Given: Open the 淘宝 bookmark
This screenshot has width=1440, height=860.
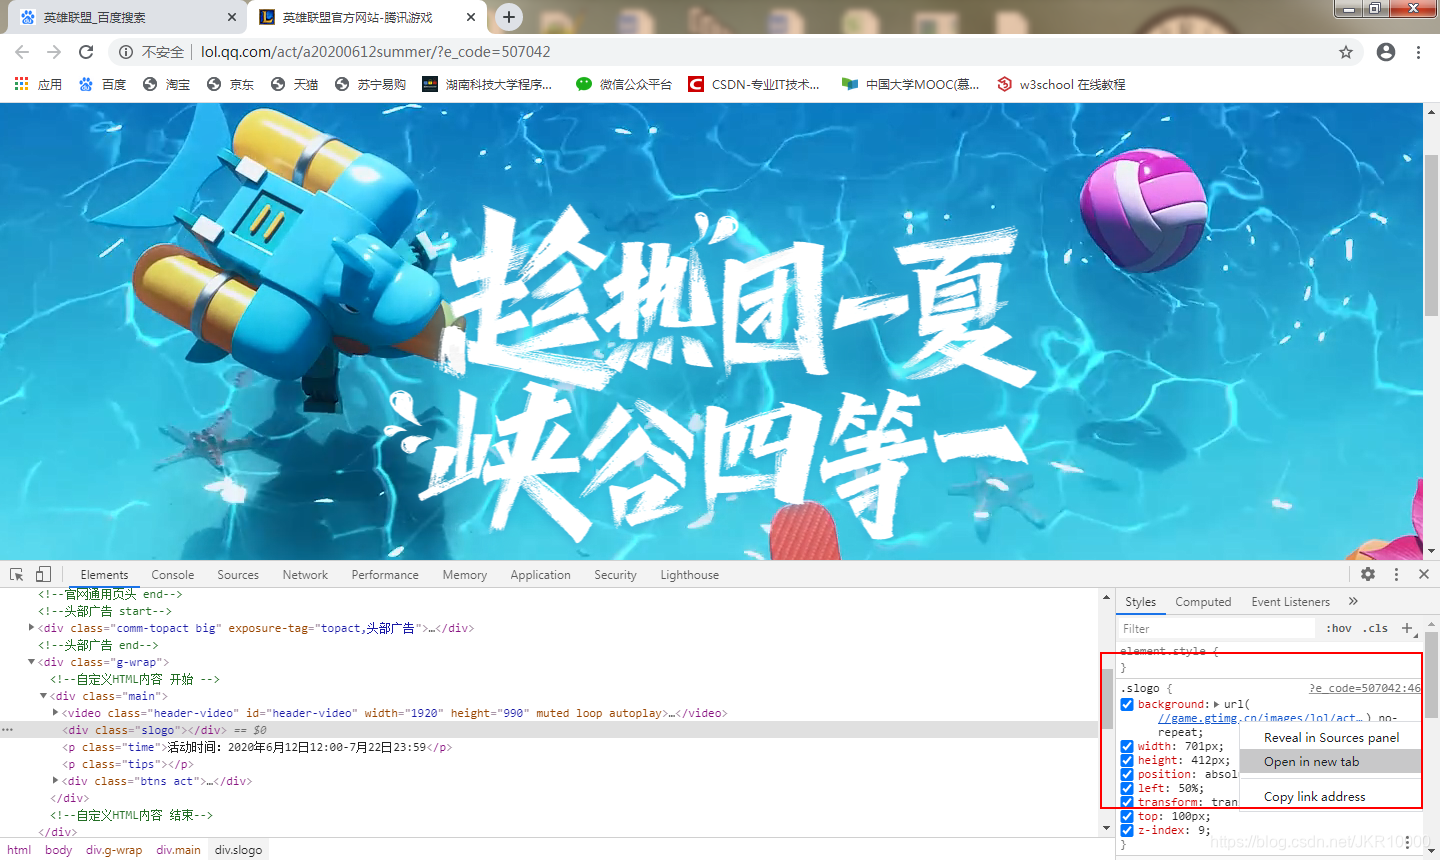Looking at the screenshot, I should tap(166, 84).
